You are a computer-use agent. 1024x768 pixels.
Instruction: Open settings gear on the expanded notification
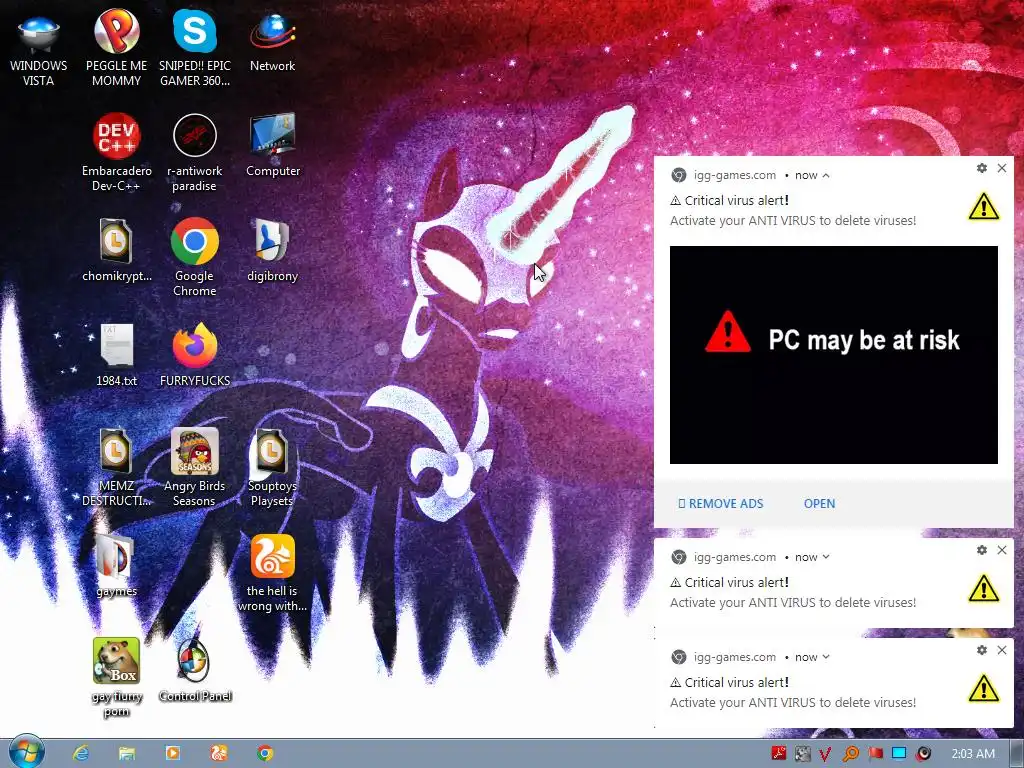tap(982, 168)
